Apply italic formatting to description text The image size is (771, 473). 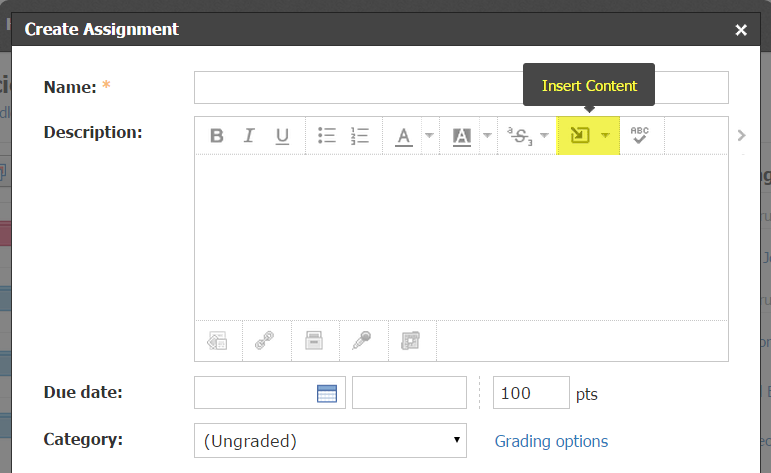click(x=249, y=136)
